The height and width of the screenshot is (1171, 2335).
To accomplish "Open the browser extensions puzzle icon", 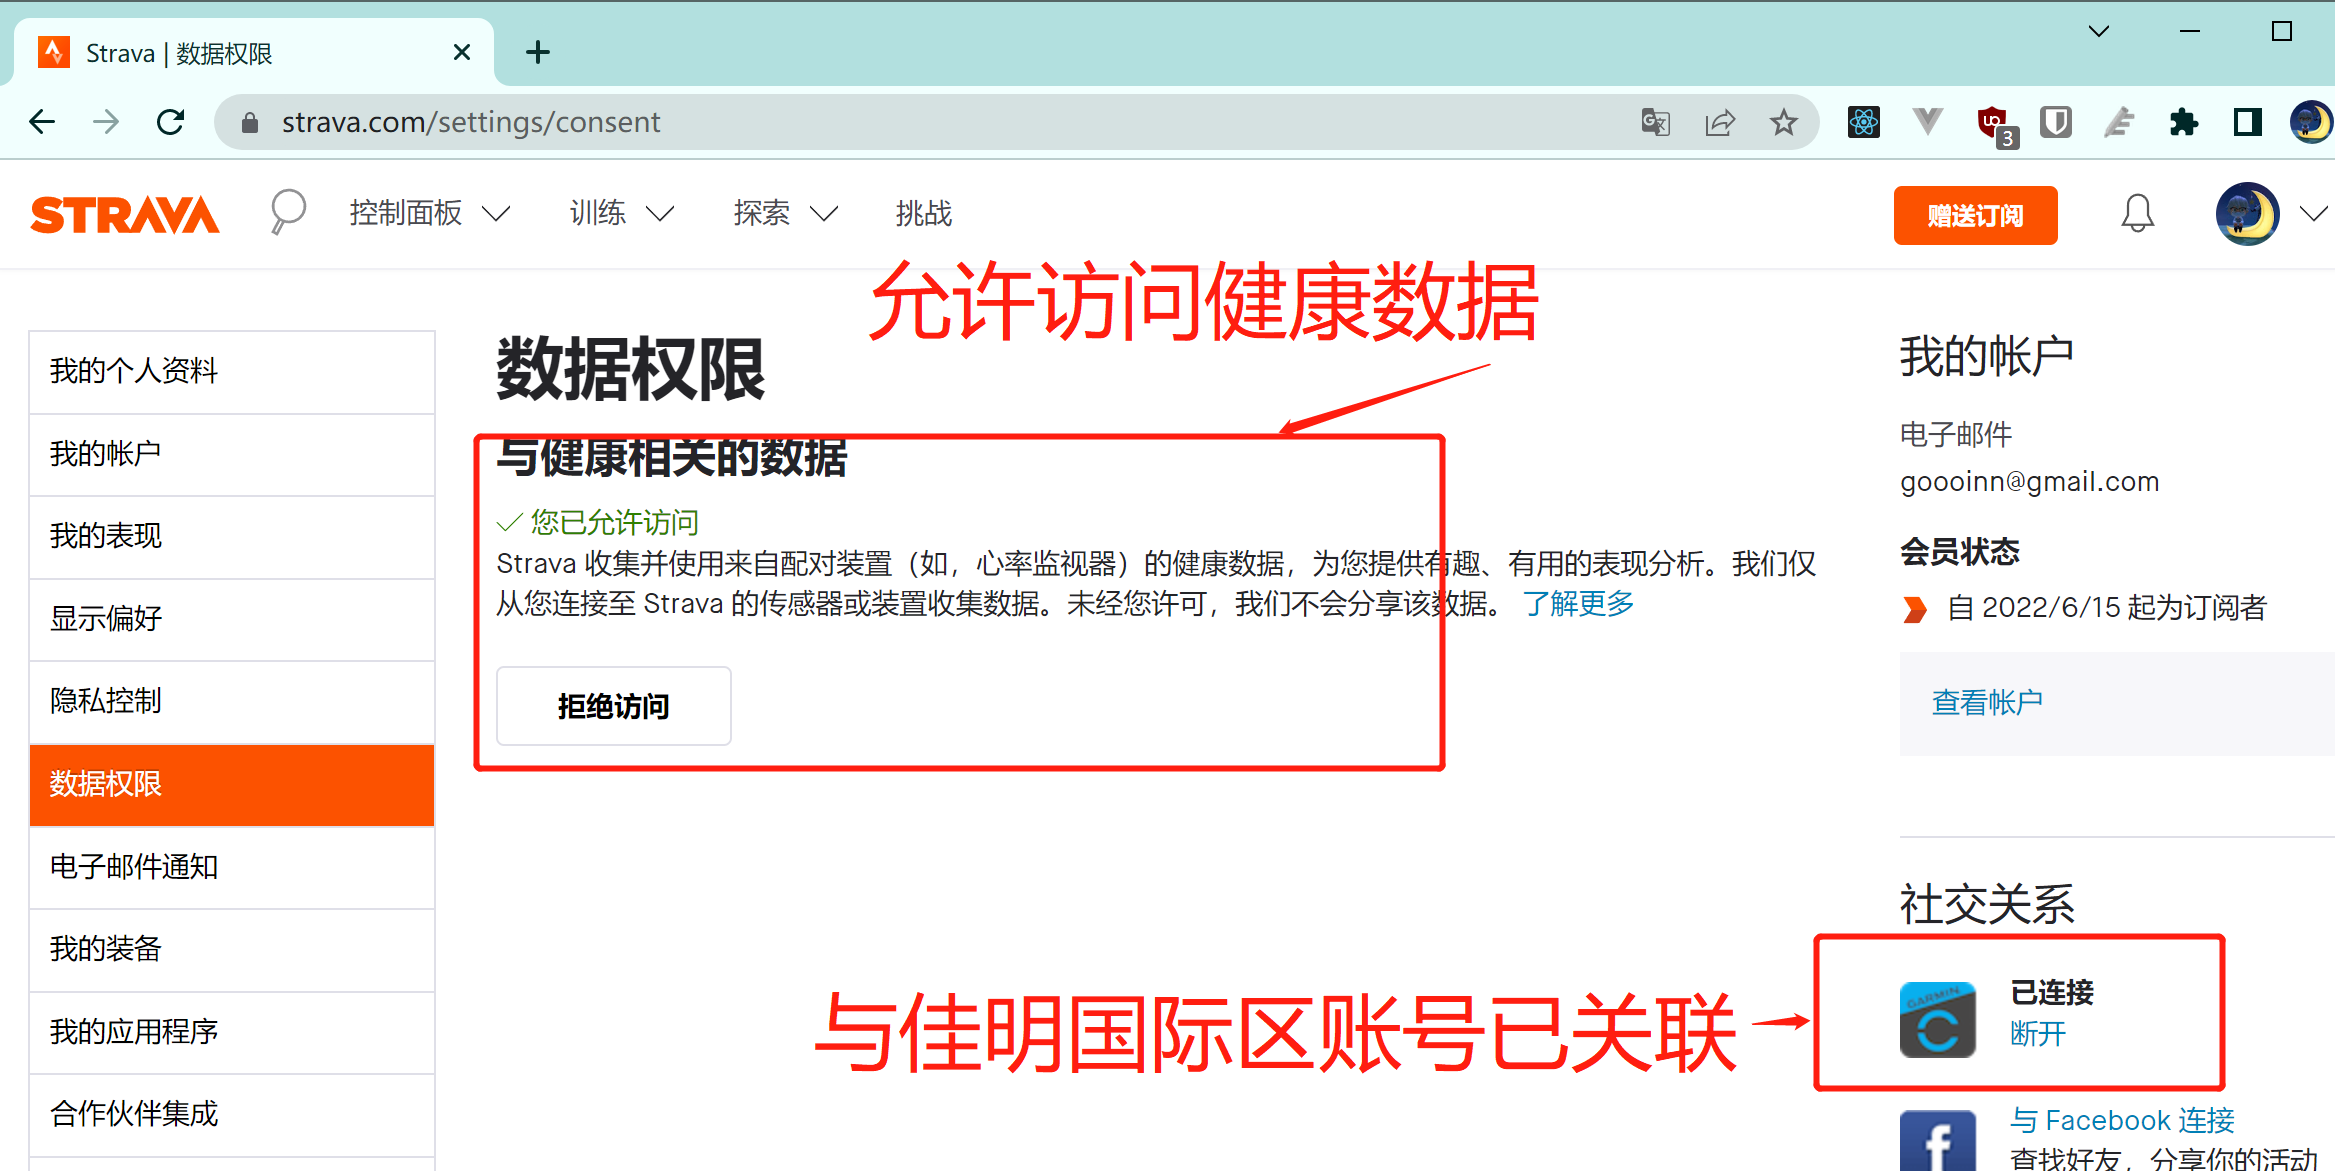I will [2183, 123].
